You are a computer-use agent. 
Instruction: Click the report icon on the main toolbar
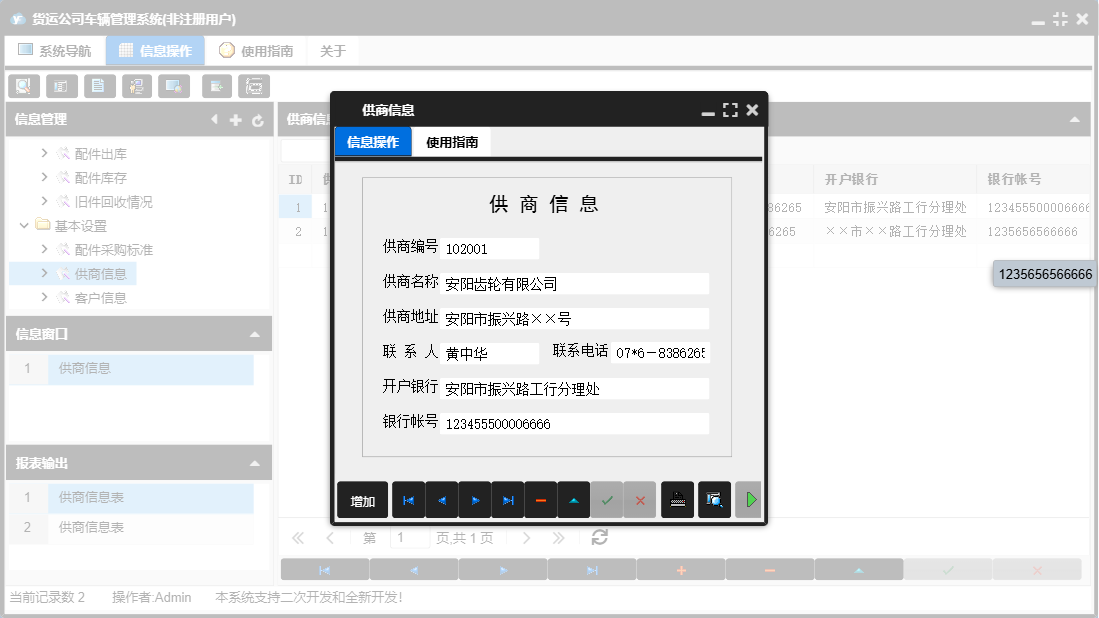(60, 86)
